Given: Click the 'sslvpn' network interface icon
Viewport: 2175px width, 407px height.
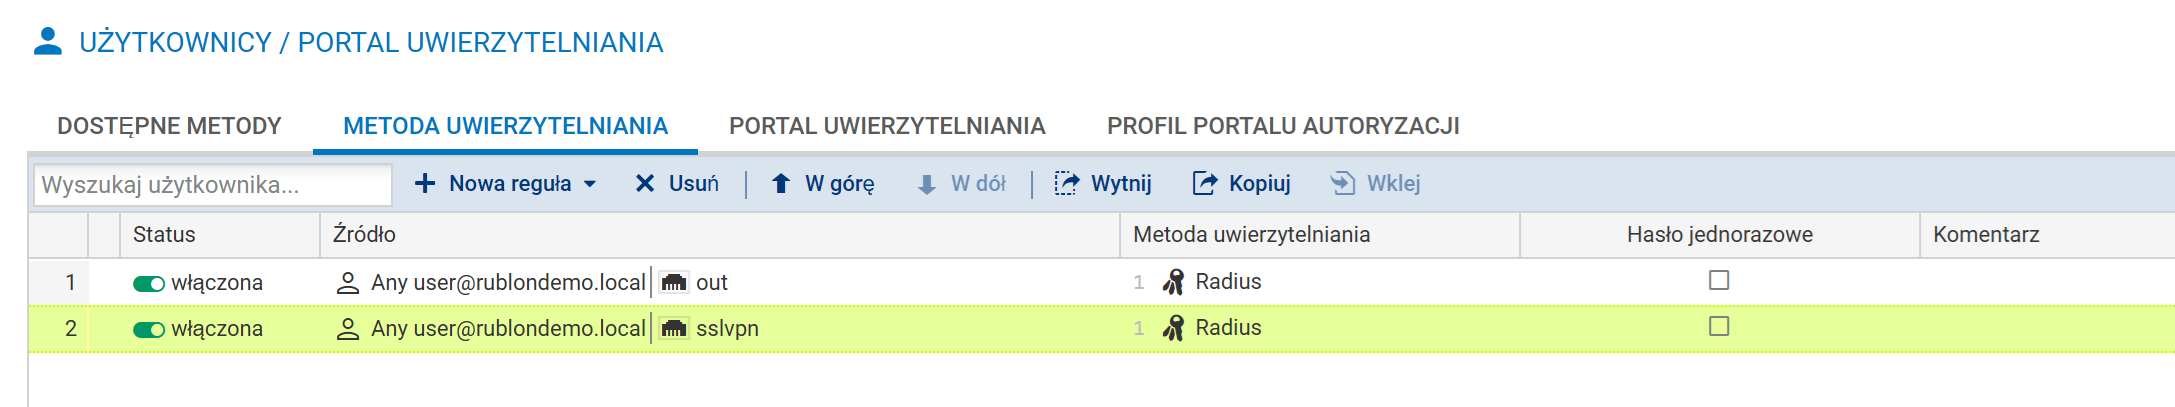Looking at the screenshot, I should pyautogui.click(x=674, y=329).
